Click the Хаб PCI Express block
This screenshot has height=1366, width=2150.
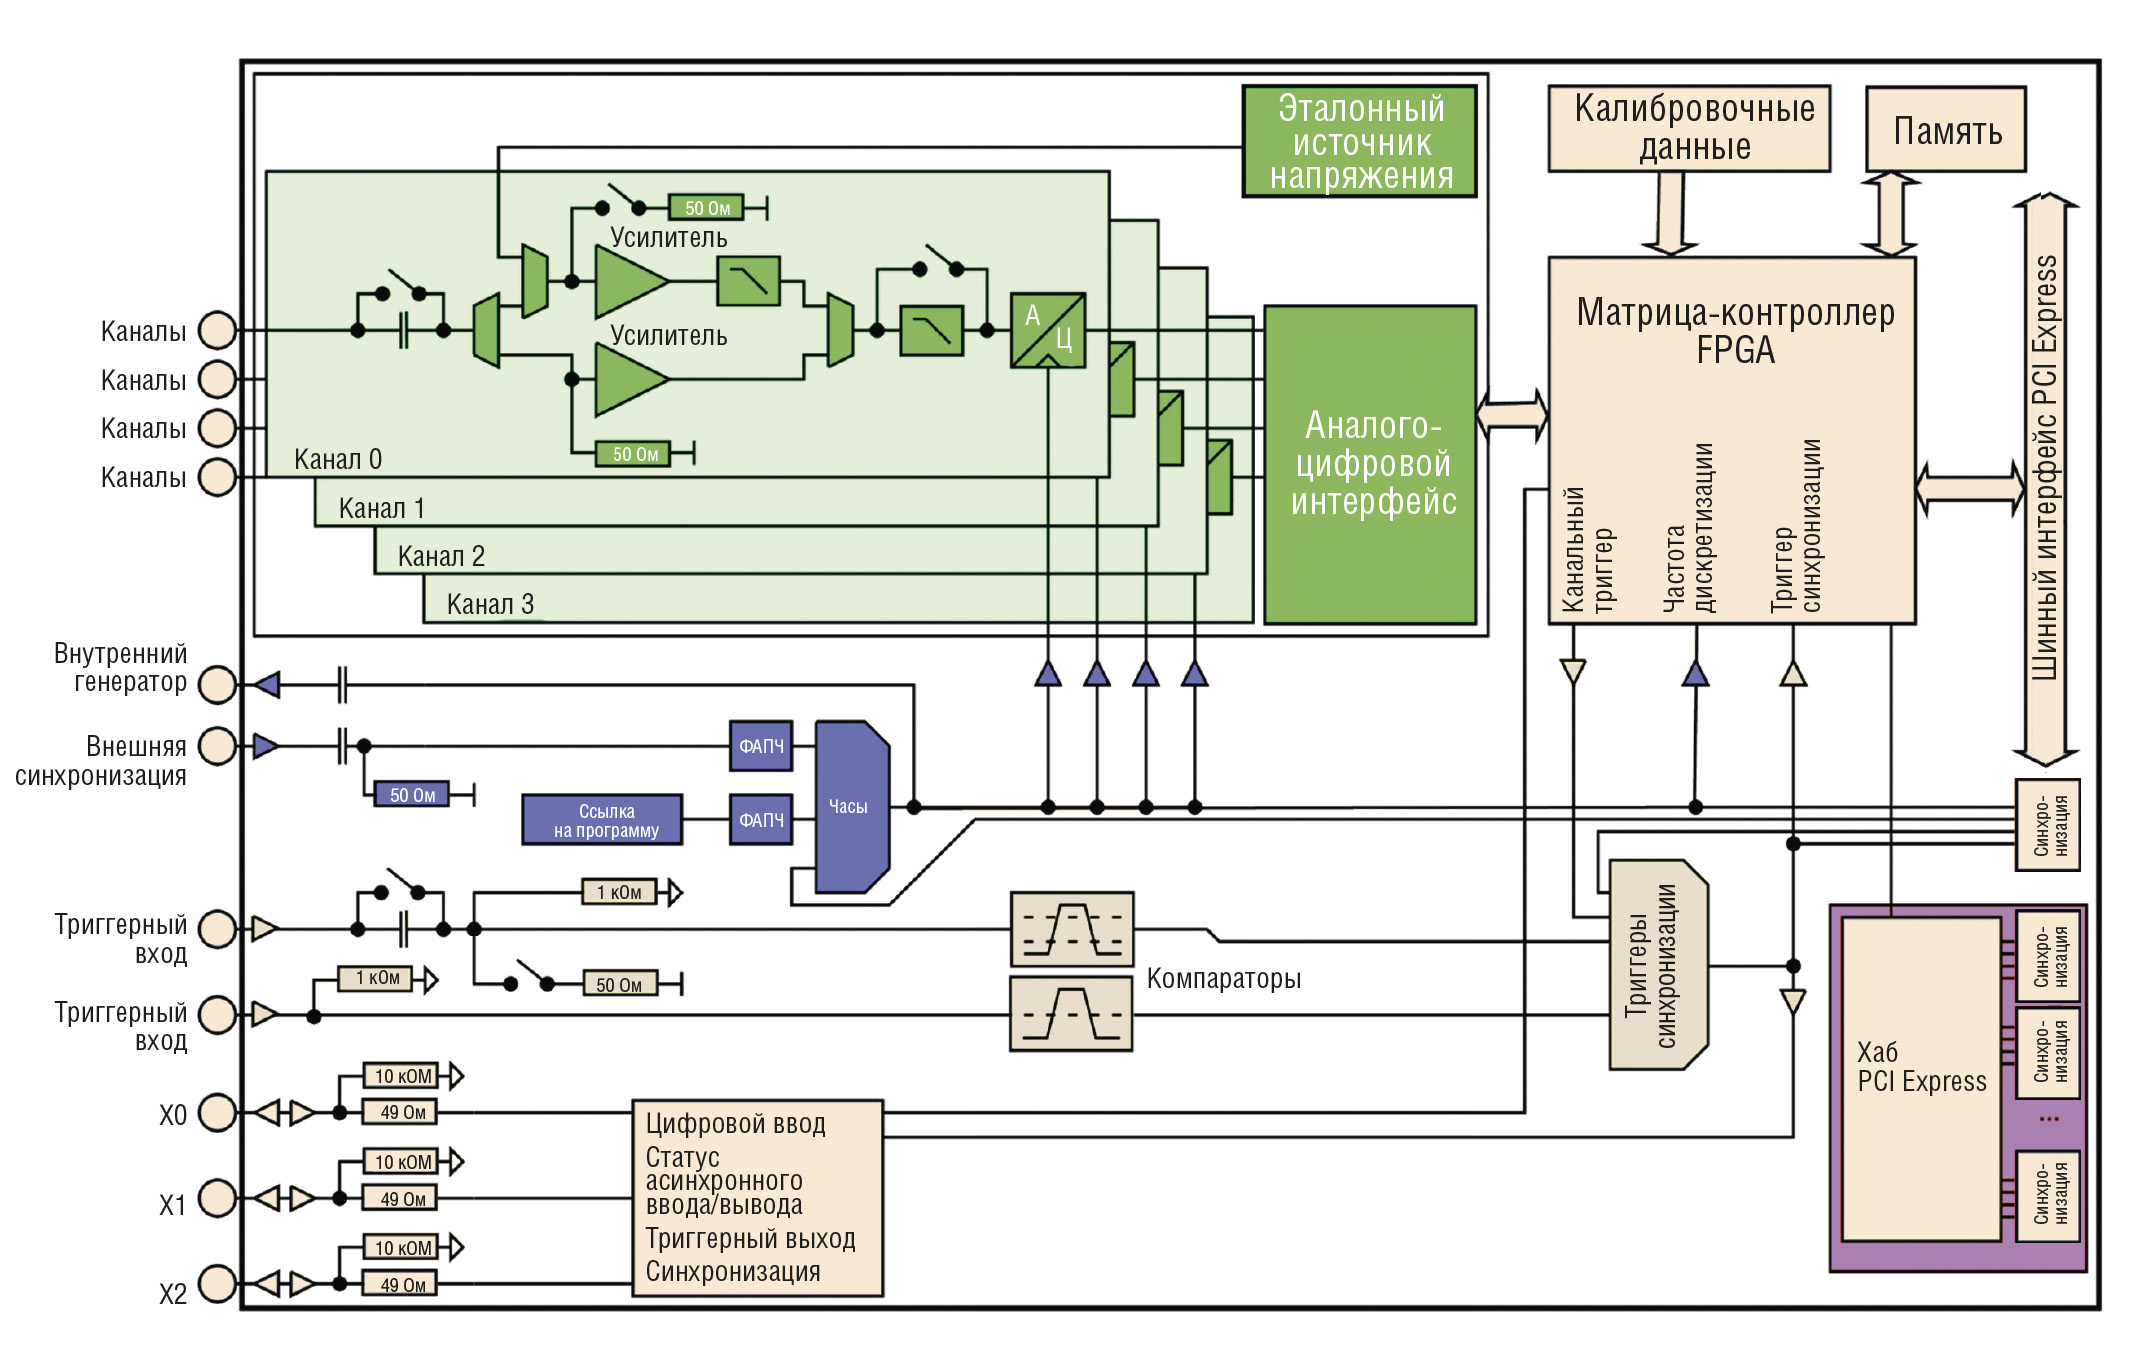1921,1078
